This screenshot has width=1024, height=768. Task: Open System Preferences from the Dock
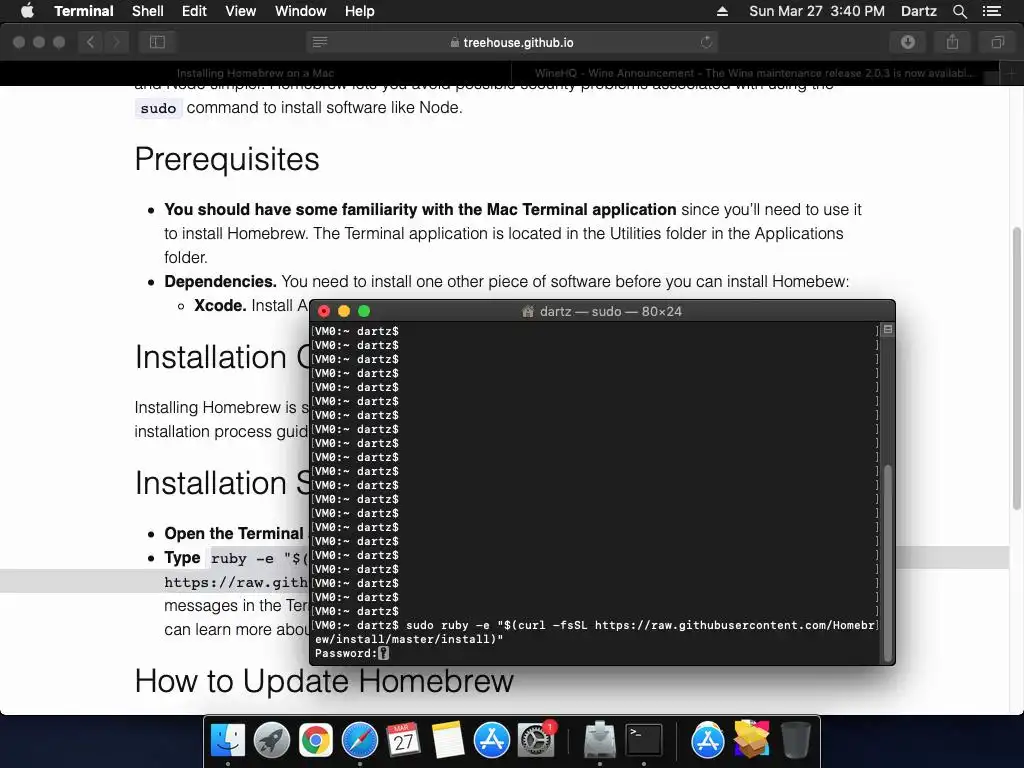coord(536,741)
